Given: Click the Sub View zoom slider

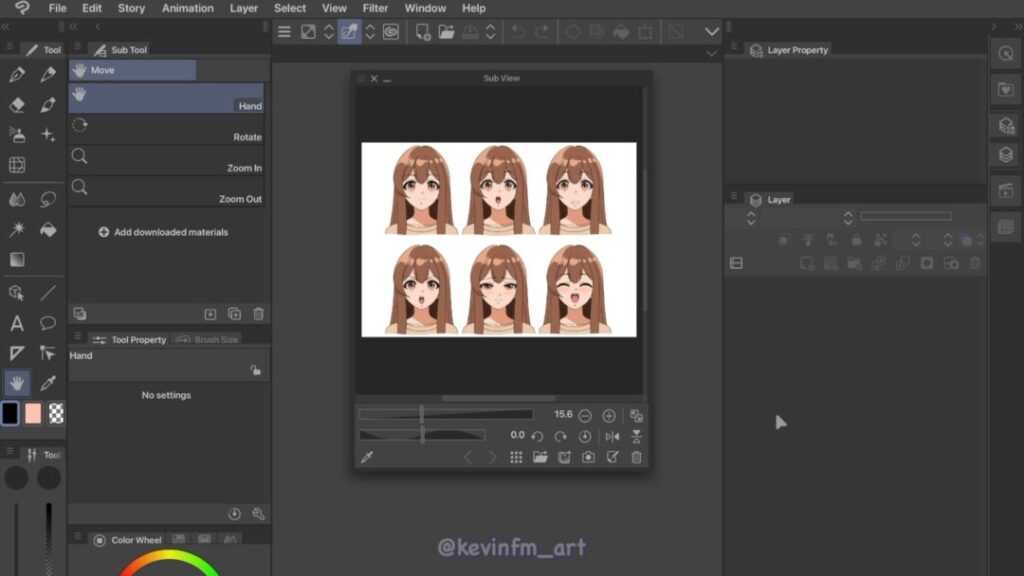Looking at the screenshot, I should (x=445, y=415).
